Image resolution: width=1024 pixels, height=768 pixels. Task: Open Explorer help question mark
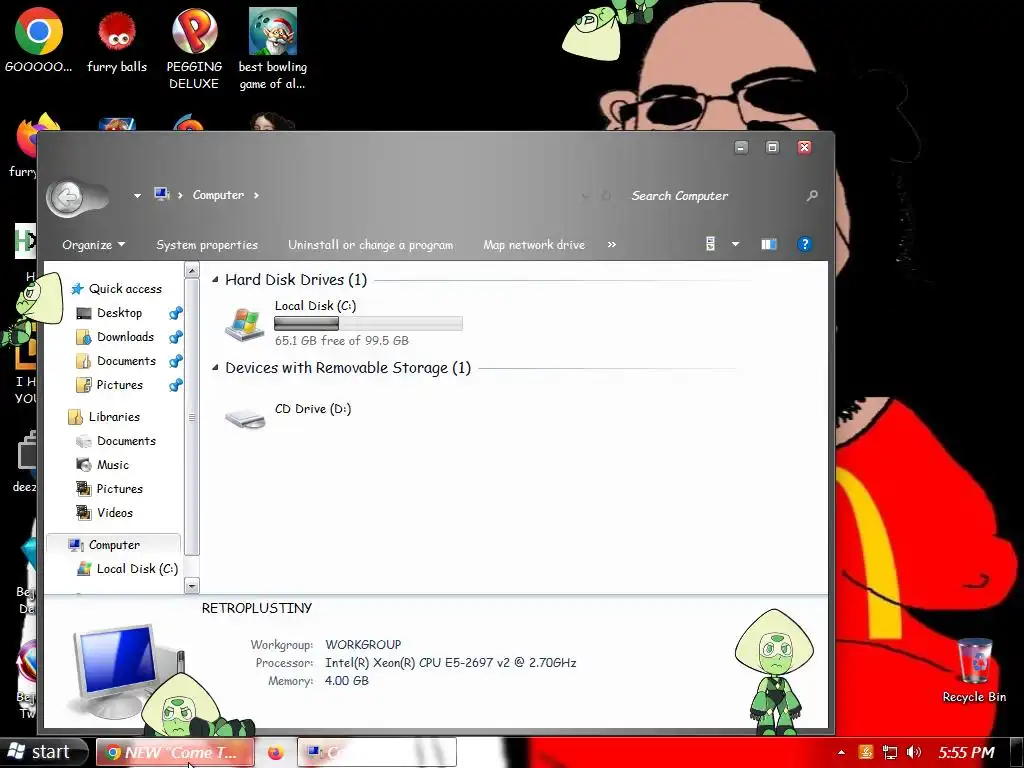coord(805,244)
